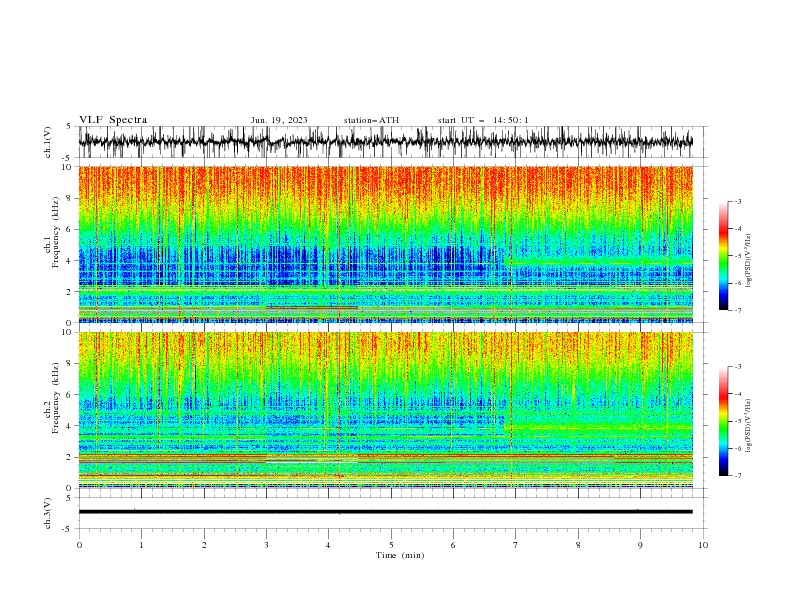Click the "ch.3(V)" axis label

pyautogui.click(x=48, y=513)
